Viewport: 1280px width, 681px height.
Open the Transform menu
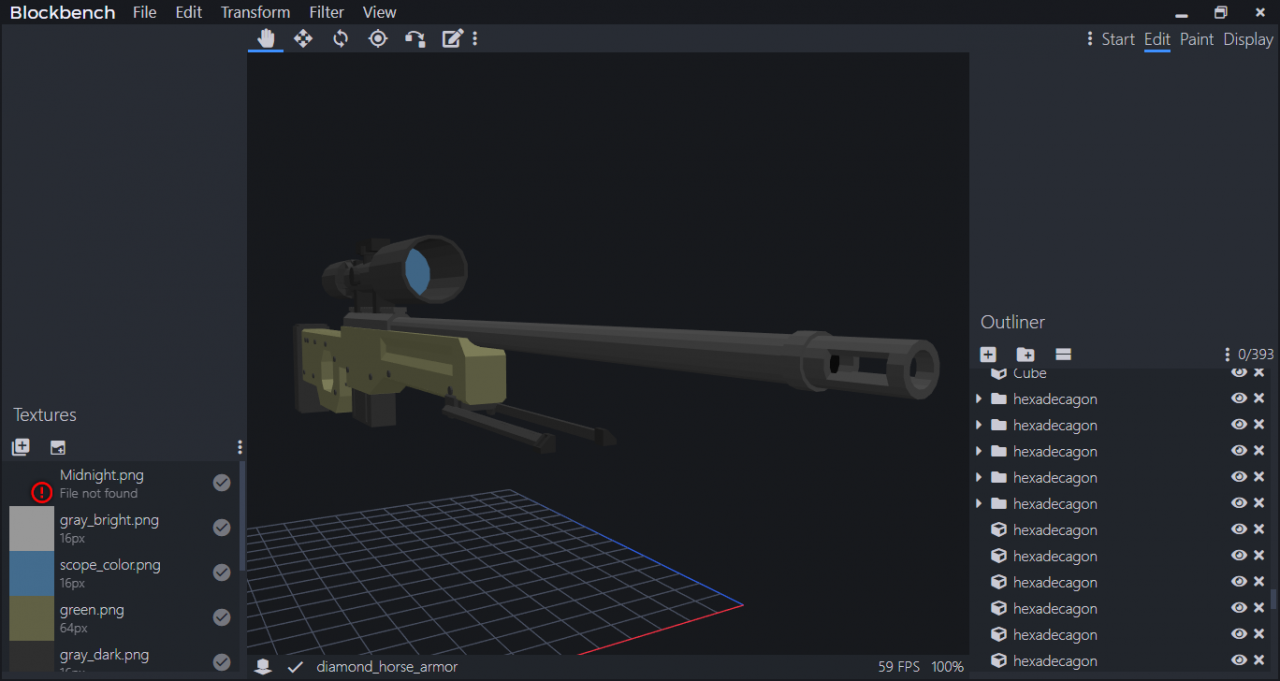255,12
